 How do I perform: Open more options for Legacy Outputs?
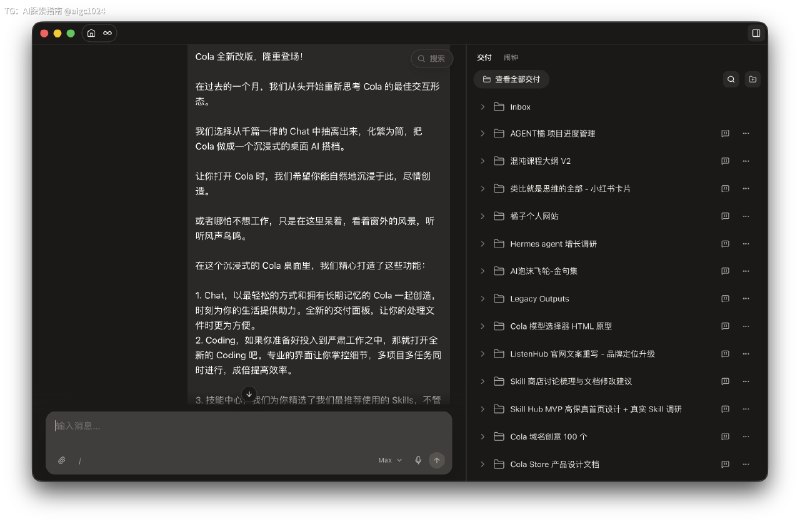click(746, 299)
